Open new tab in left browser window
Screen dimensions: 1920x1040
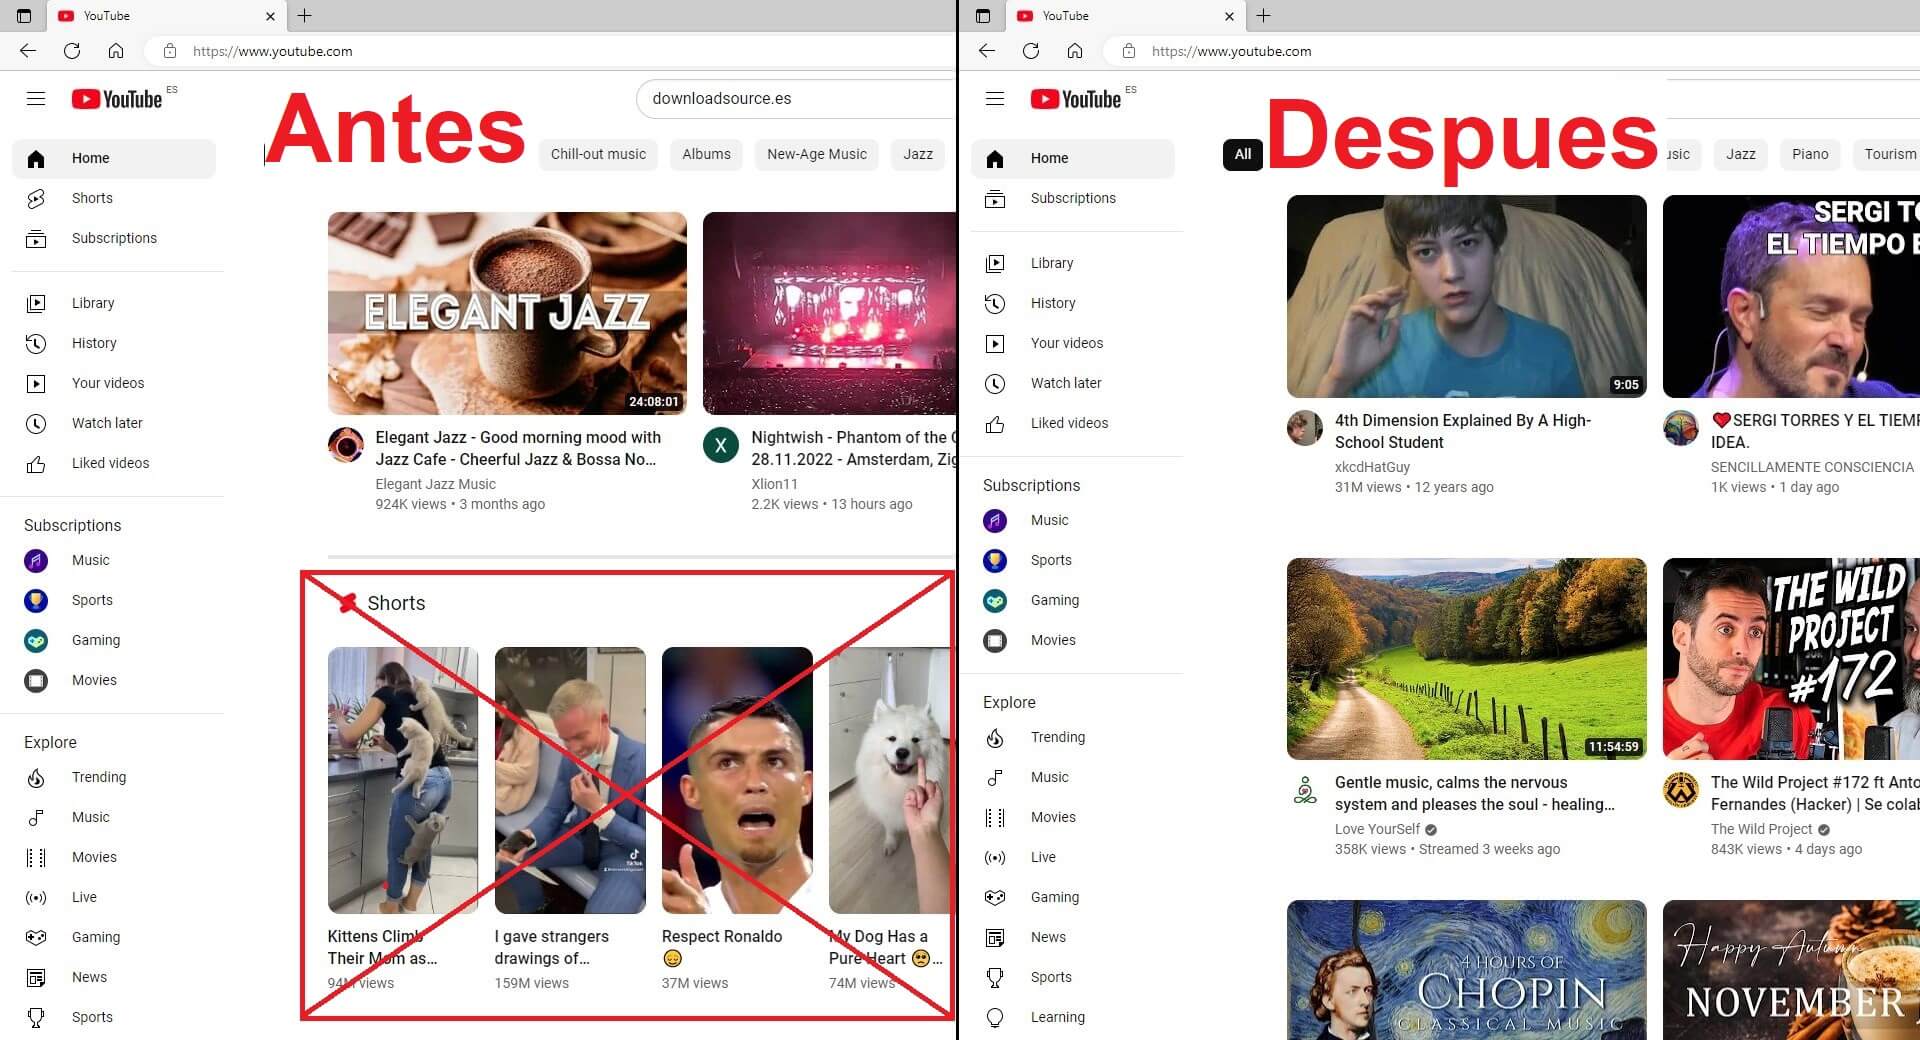click(305, 15)
